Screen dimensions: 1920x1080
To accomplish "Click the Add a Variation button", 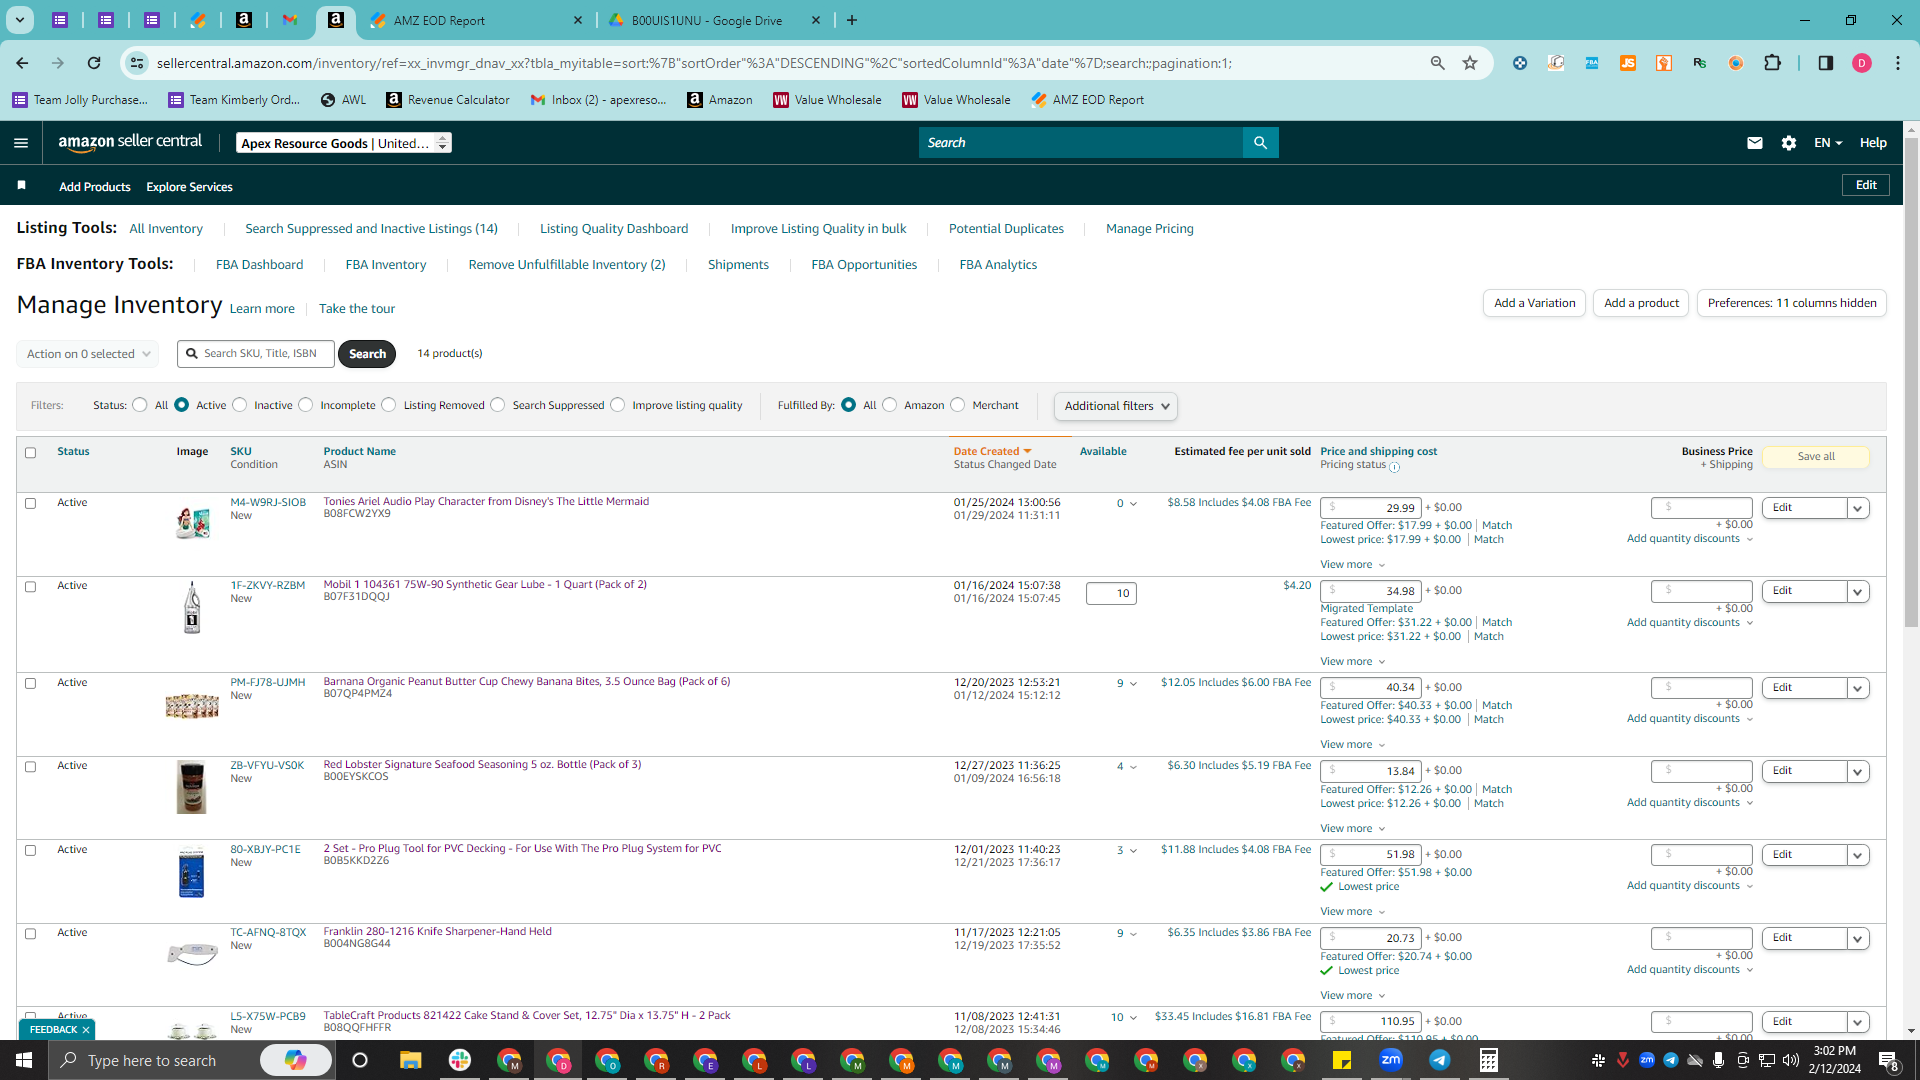I will [x=1534, y=303].
